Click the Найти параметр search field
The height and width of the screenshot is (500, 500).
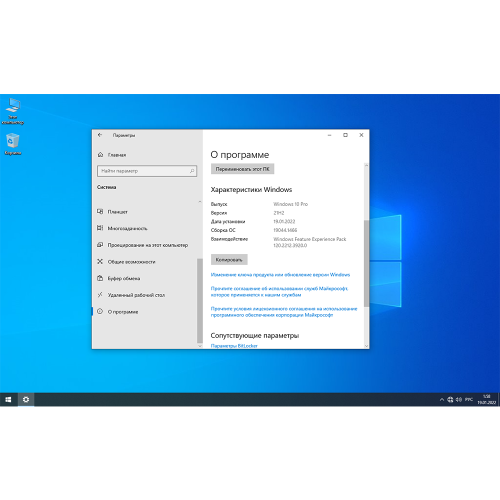point(147,171)
